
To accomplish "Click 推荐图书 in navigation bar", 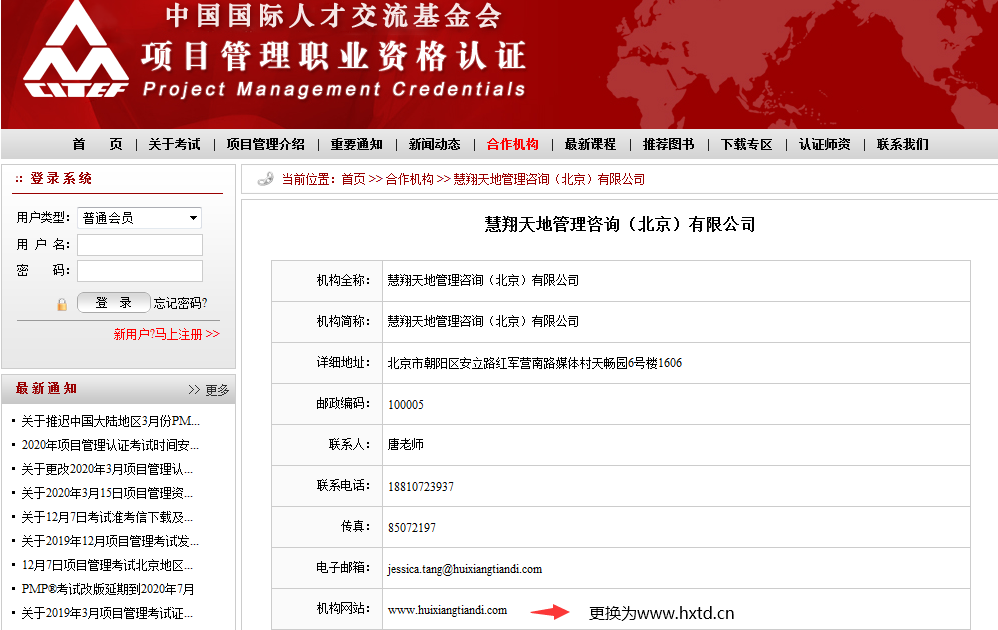I will point(668,144).
